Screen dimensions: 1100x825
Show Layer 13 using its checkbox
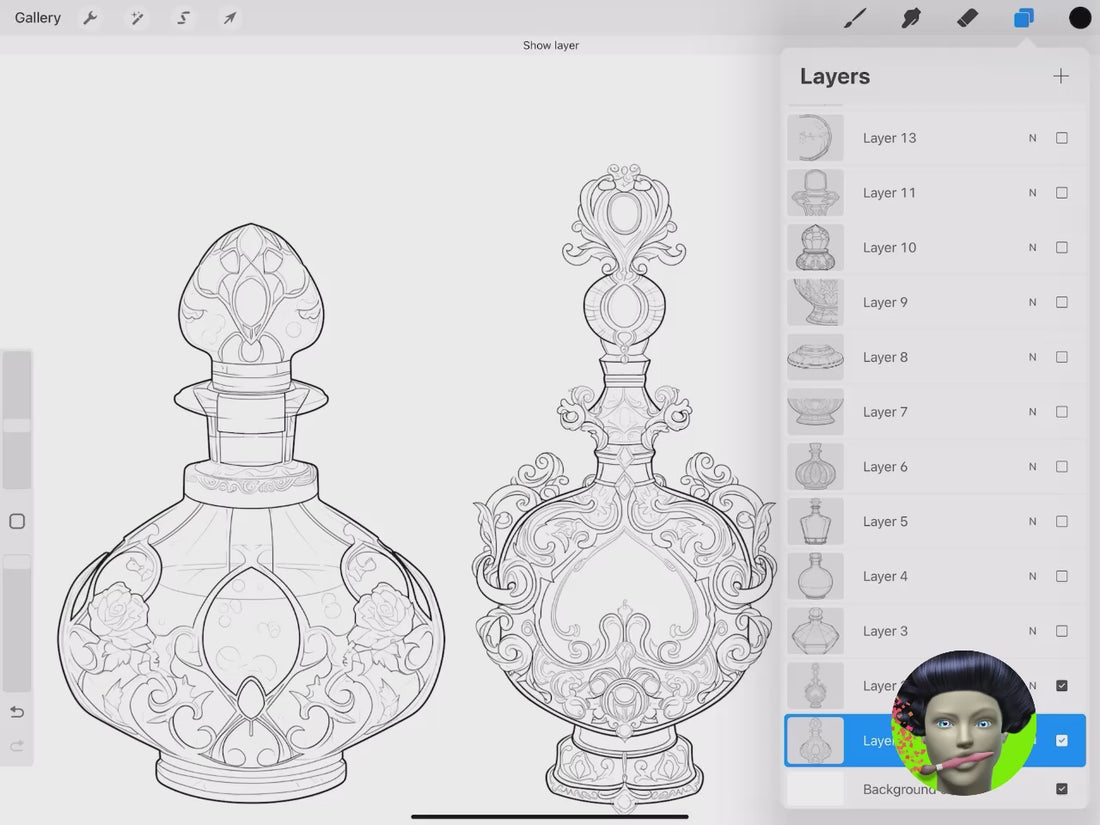[1062, 138]
